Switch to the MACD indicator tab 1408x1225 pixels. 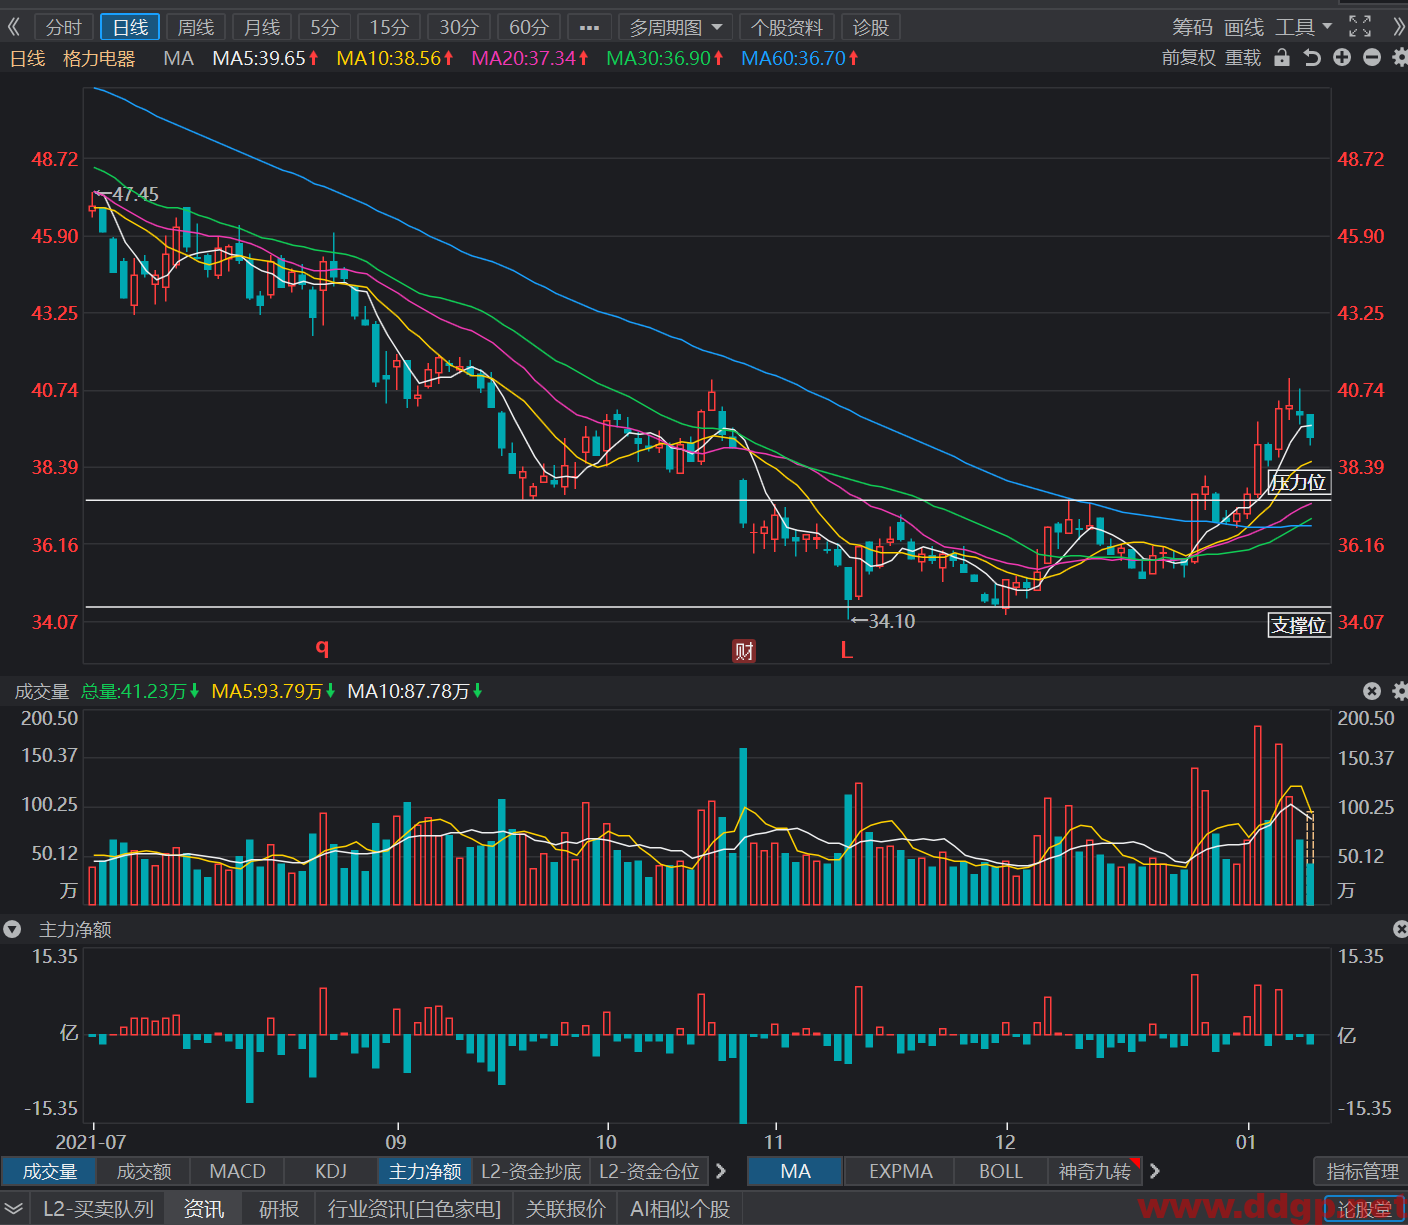[238, 1171]
